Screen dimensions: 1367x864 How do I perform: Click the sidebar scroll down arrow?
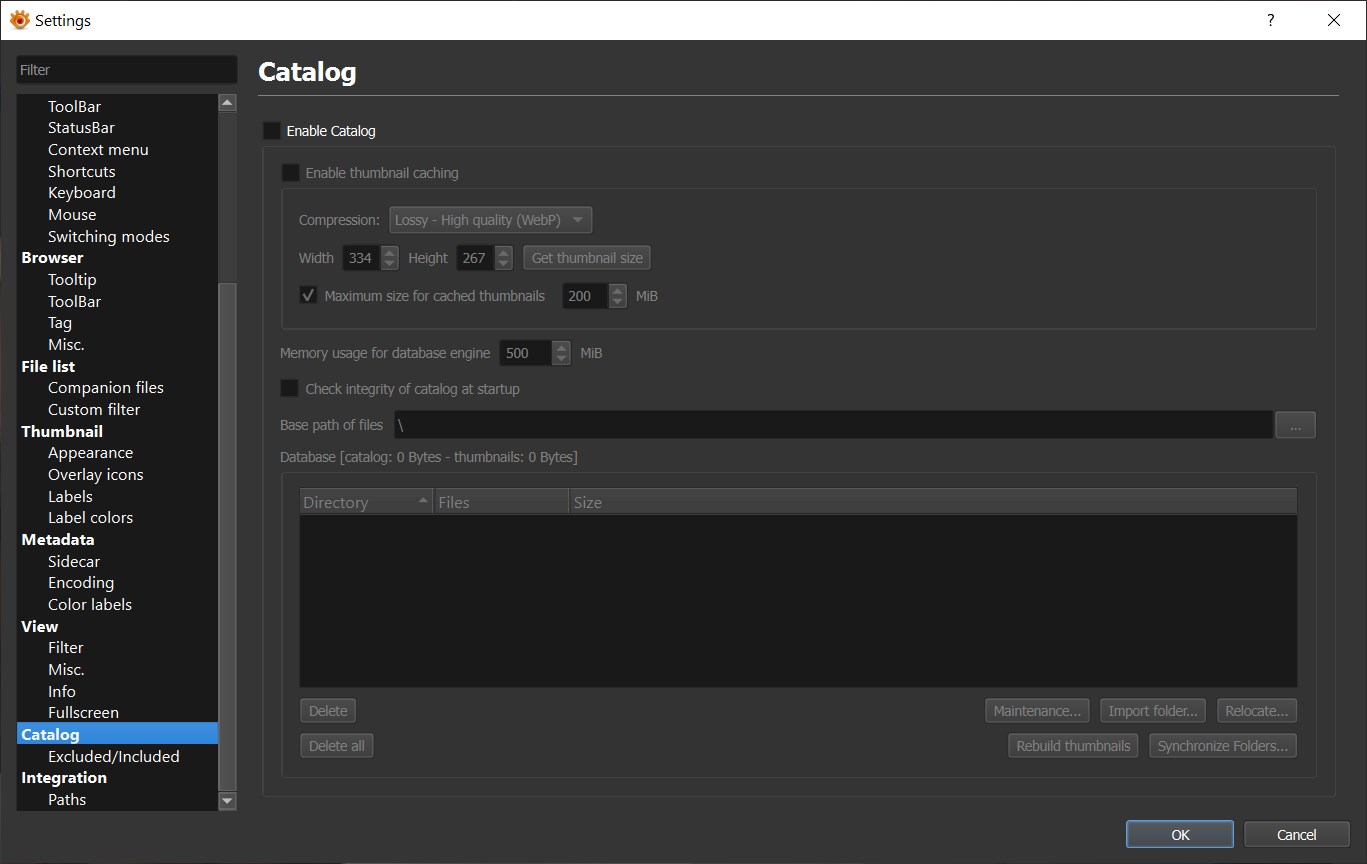pyautogui.click(x=227, y=800)
